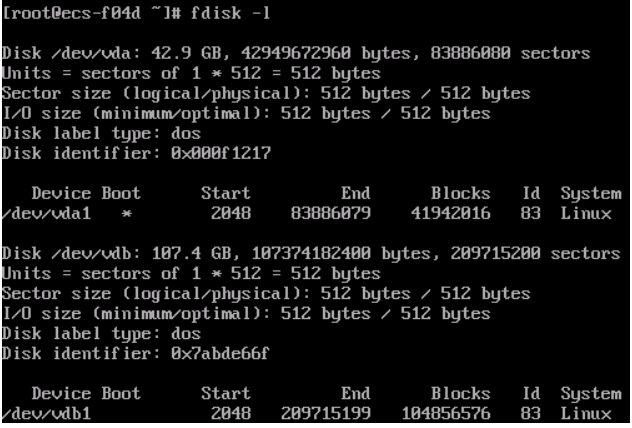Image resolution: width=632 pixels, height=428 pixels.
Task: Click the fdisk -l command text
Action: click(x=230, y=13)
